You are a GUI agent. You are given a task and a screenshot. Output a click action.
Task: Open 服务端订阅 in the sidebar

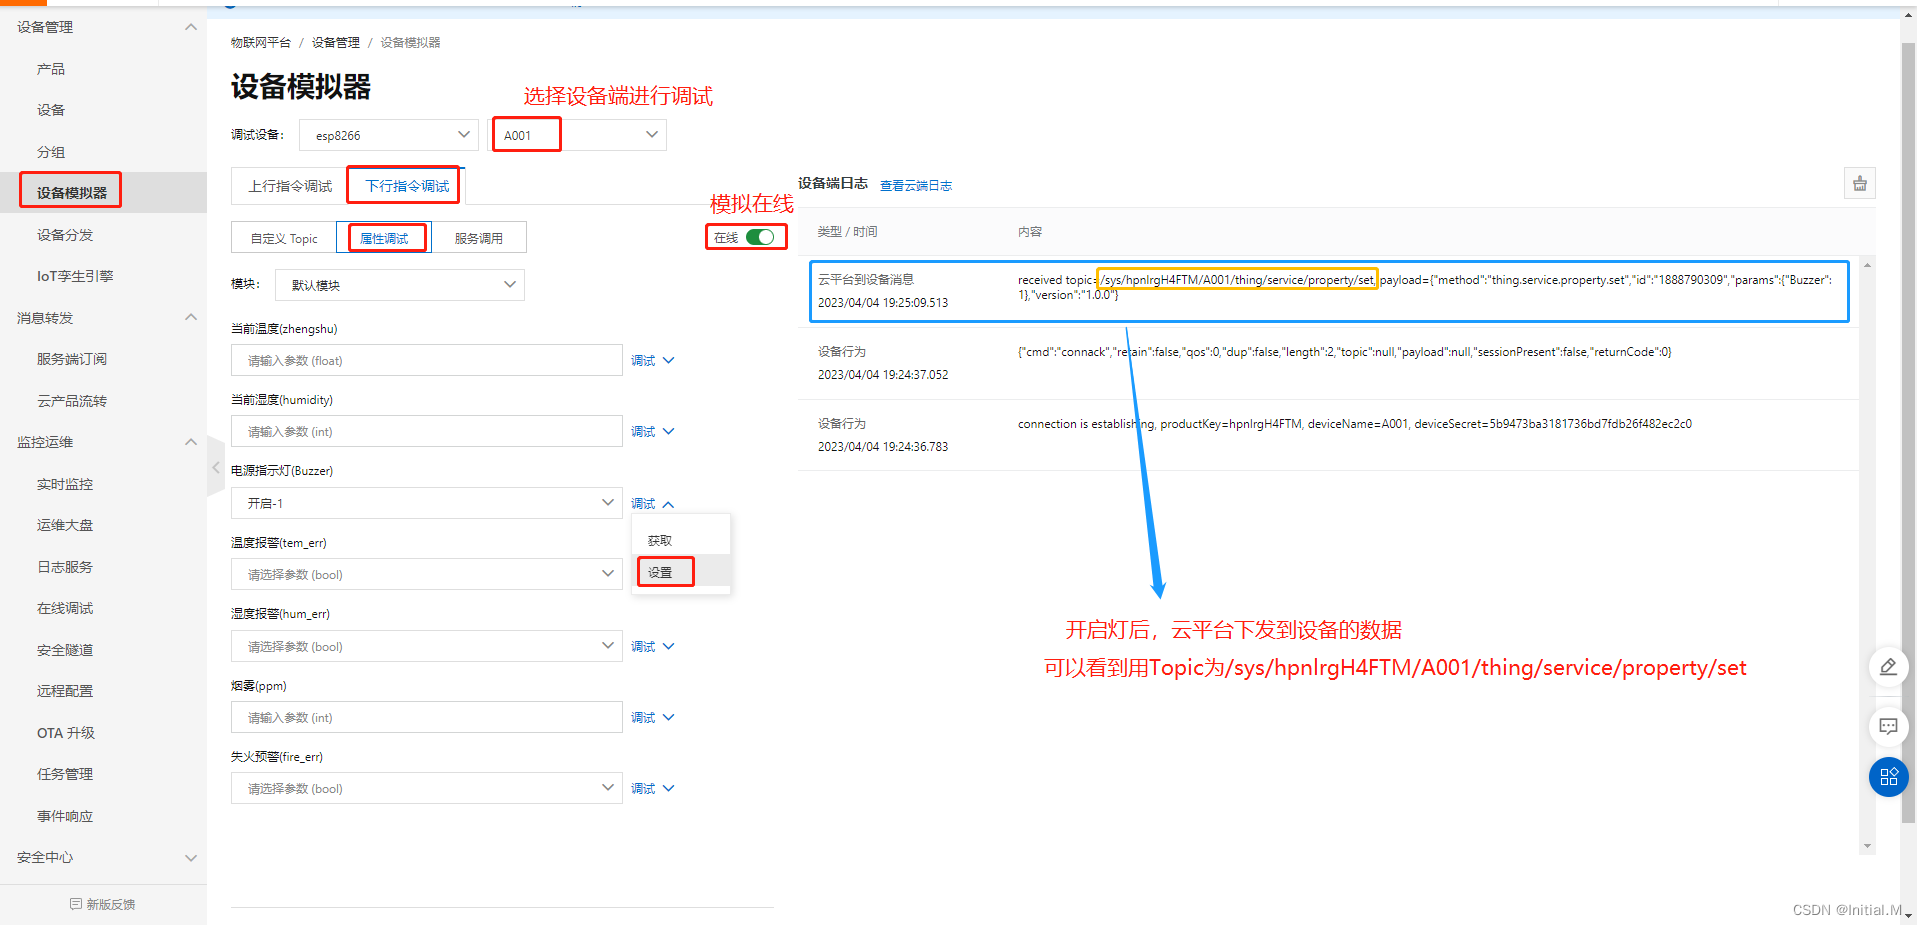tap(72, 359)
